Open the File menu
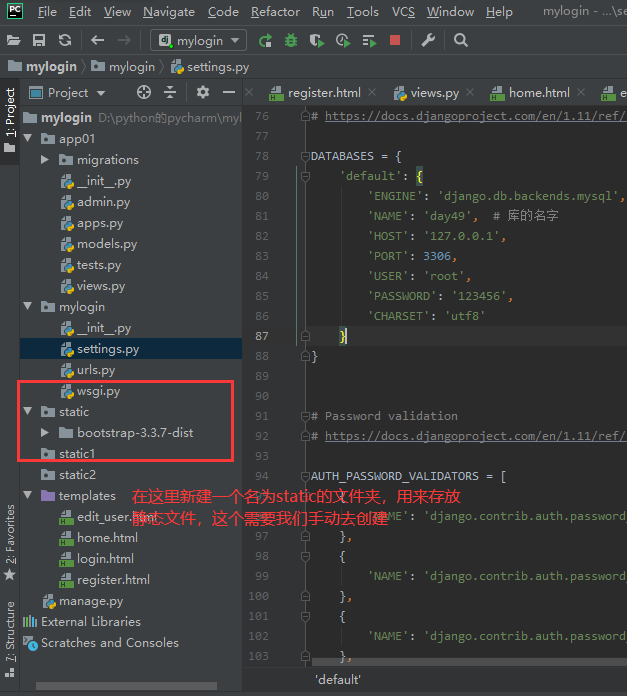This screenshot has height=696, width=627. pos(47,12)
